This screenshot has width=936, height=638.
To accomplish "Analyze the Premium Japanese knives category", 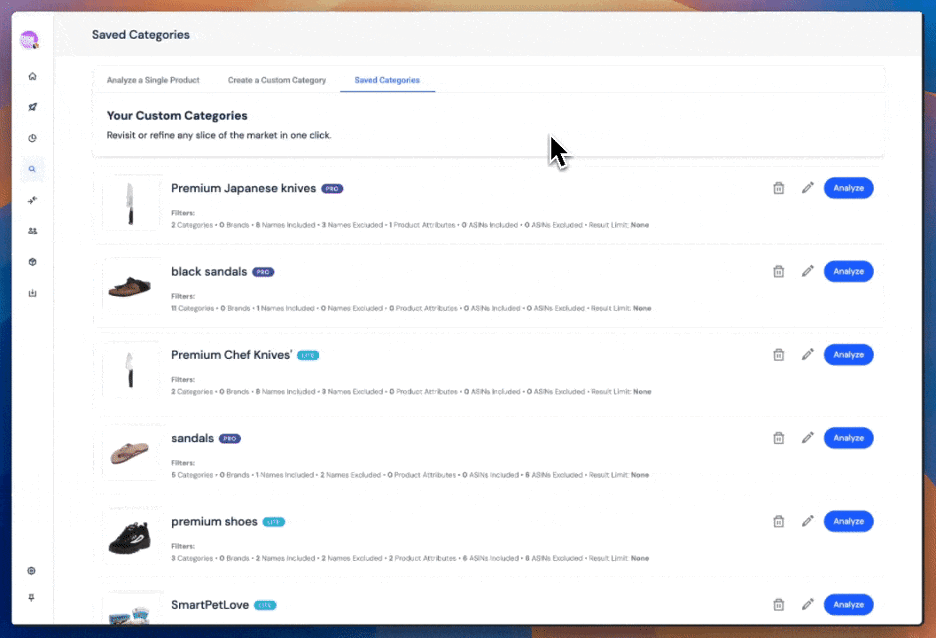I will pos(848,188).
